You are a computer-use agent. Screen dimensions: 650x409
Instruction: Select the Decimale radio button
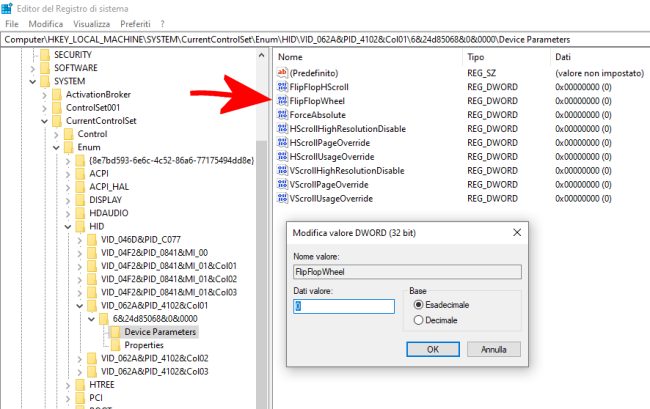(x=418, y=320)
